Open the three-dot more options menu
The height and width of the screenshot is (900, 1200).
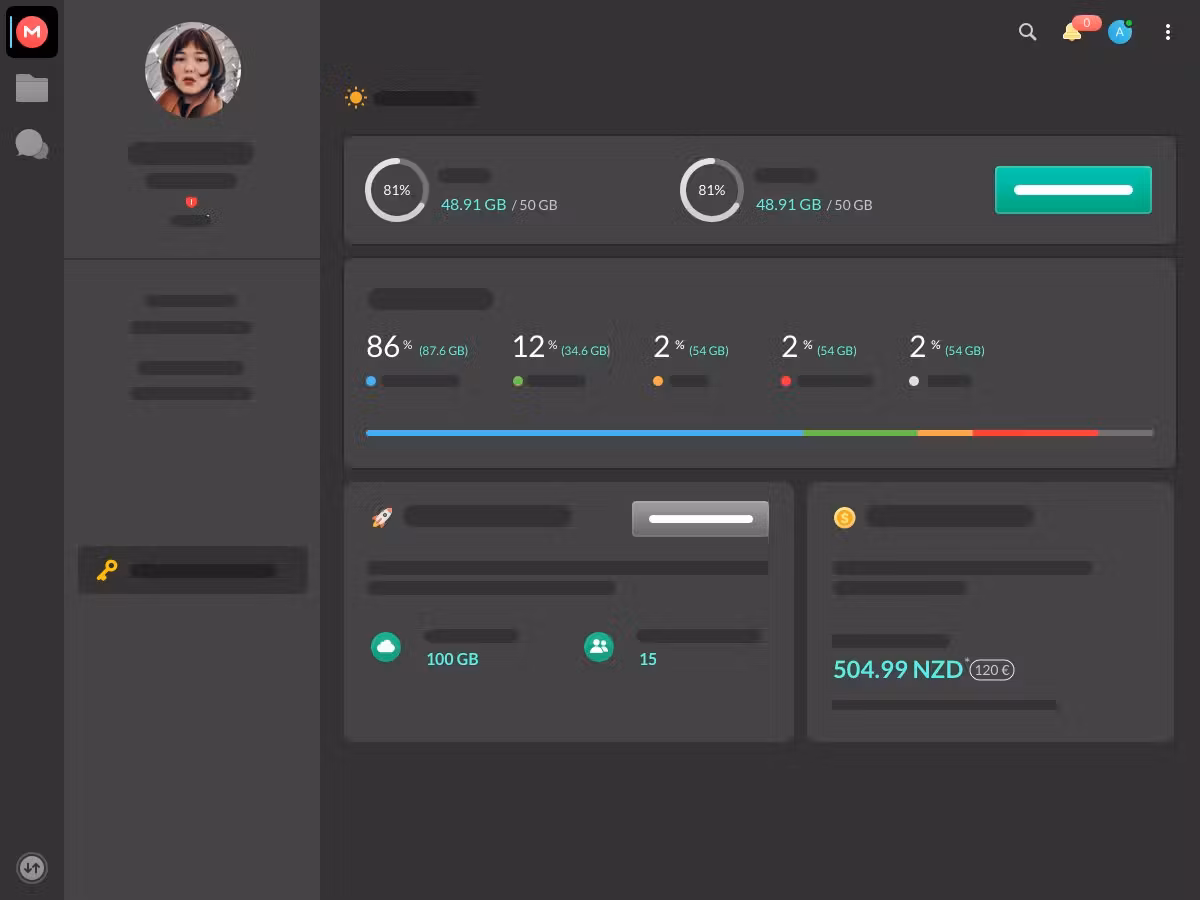[1167, 32]
